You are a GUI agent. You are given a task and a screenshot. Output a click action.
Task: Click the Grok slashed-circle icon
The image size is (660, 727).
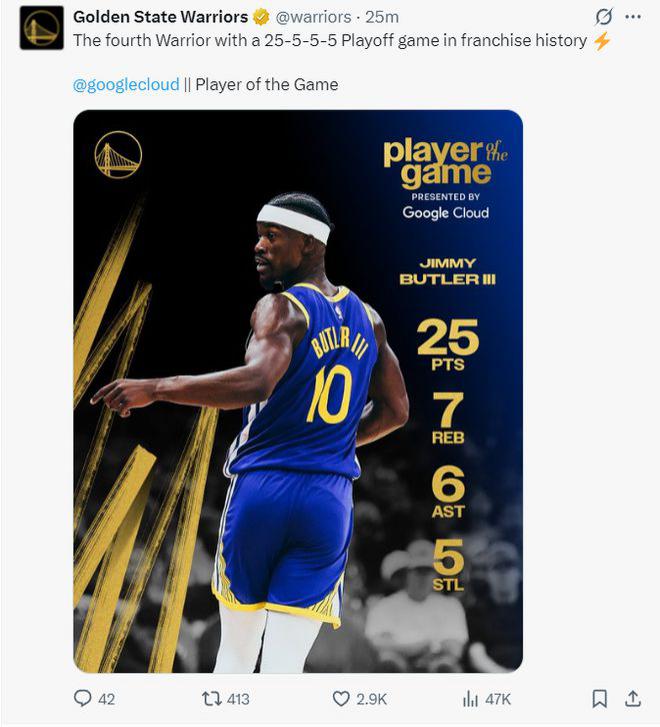[x=603, y=17]
